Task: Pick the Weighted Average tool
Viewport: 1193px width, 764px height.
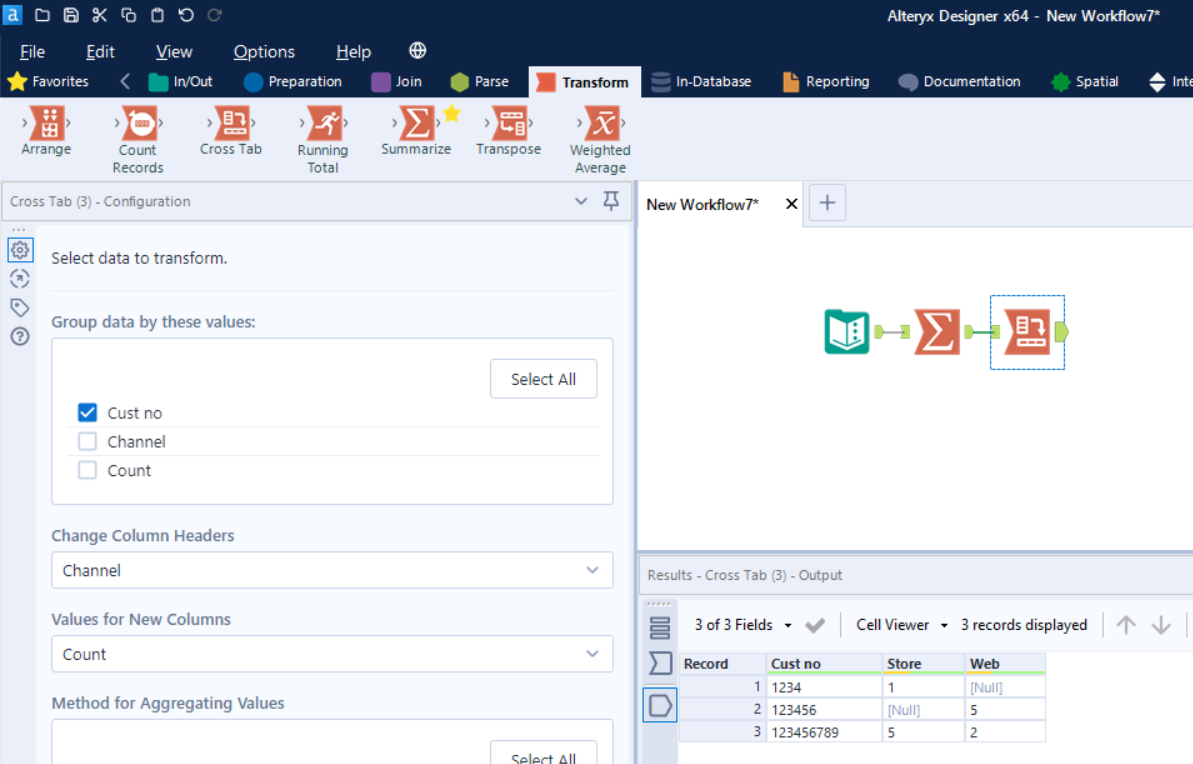Action: (x=599, y=130)
